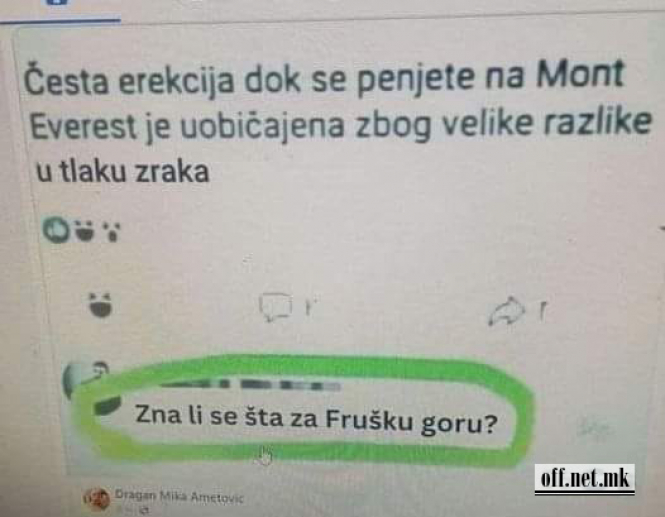
Task: Click the faint reaction on the comment
Action: pos(596,428)
